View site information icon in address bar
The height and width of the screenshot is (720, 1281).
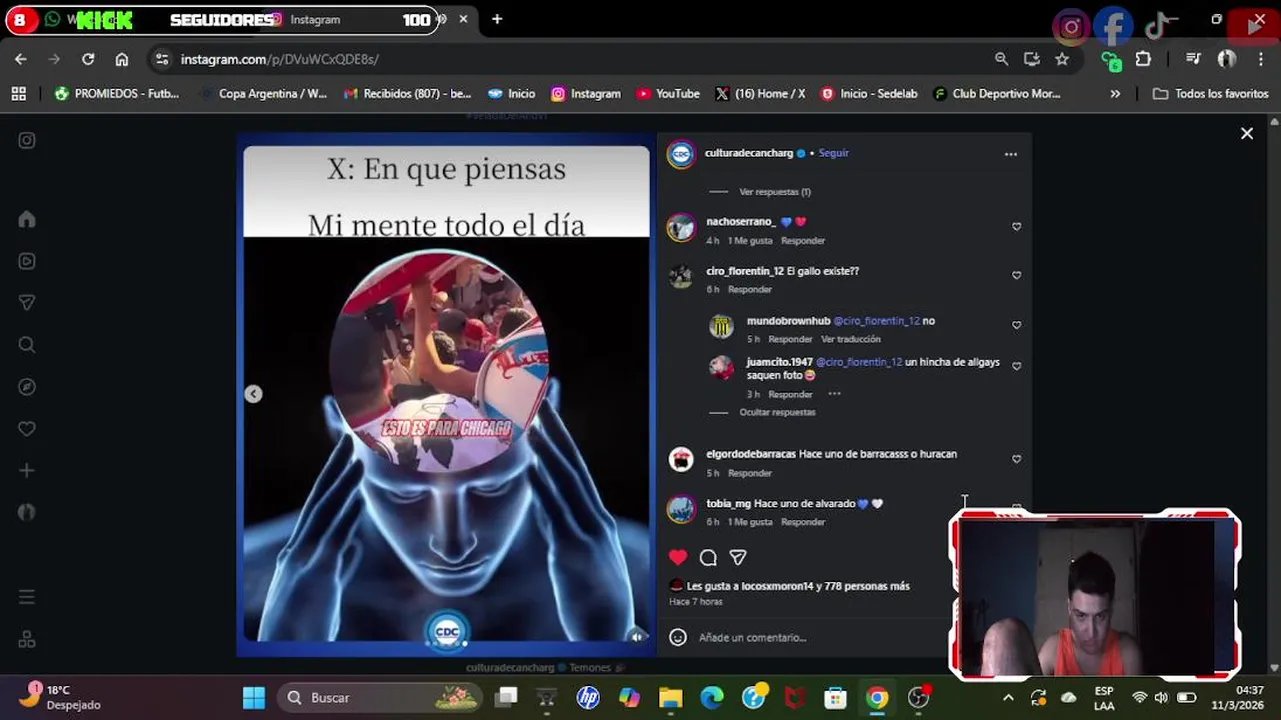162,59
